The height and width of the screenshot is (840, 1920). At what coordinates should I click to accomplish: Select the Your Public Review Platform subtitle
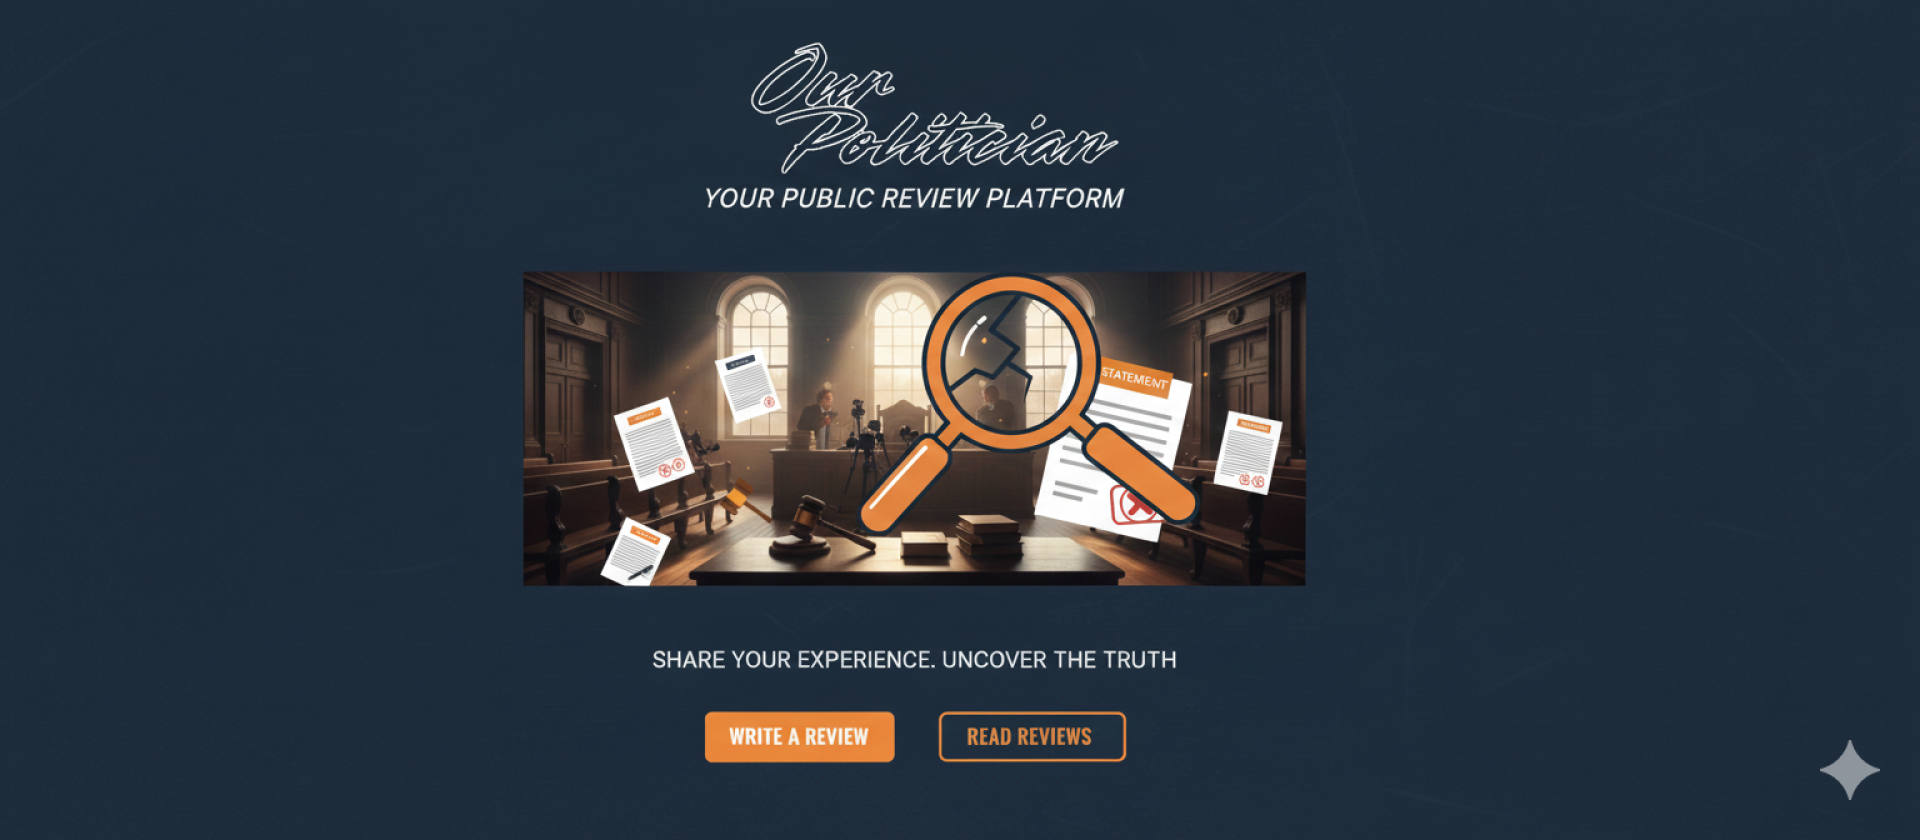tap(914, 198)
